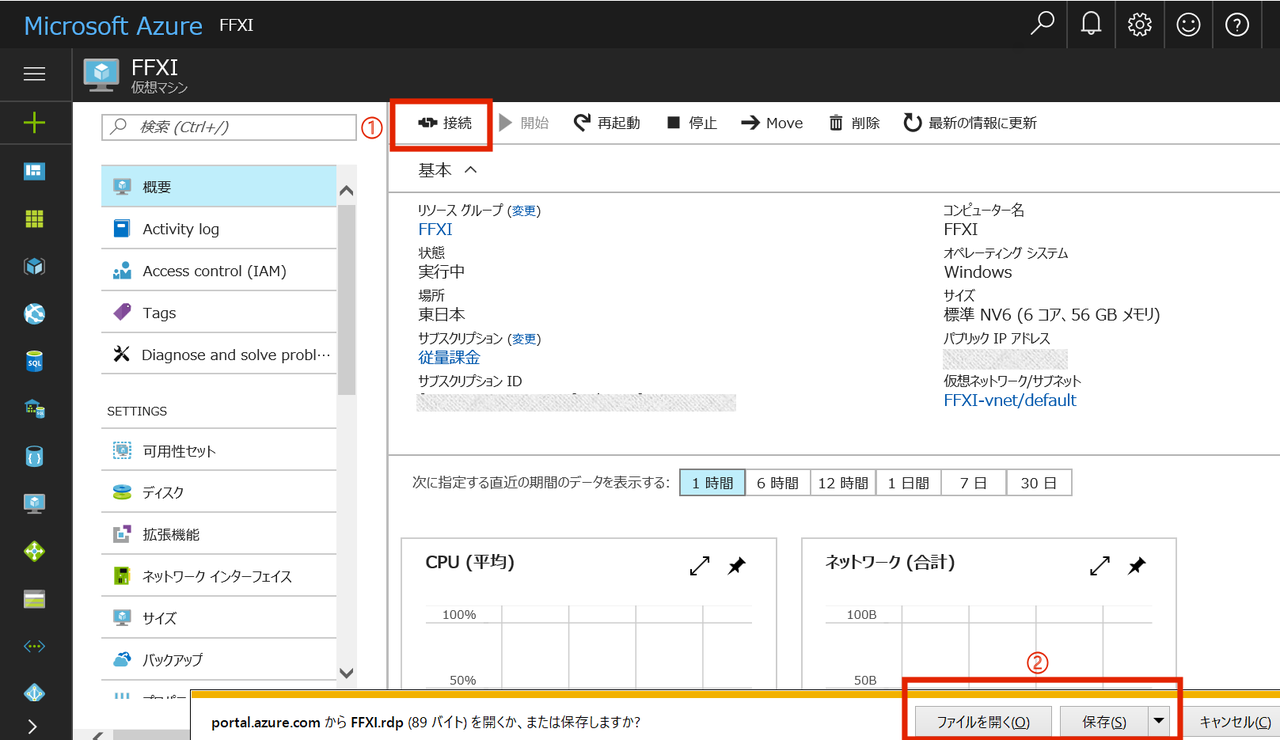Select 12 時間 time range
This screenshot has width=1280, height=740.
tap(843, 483)
